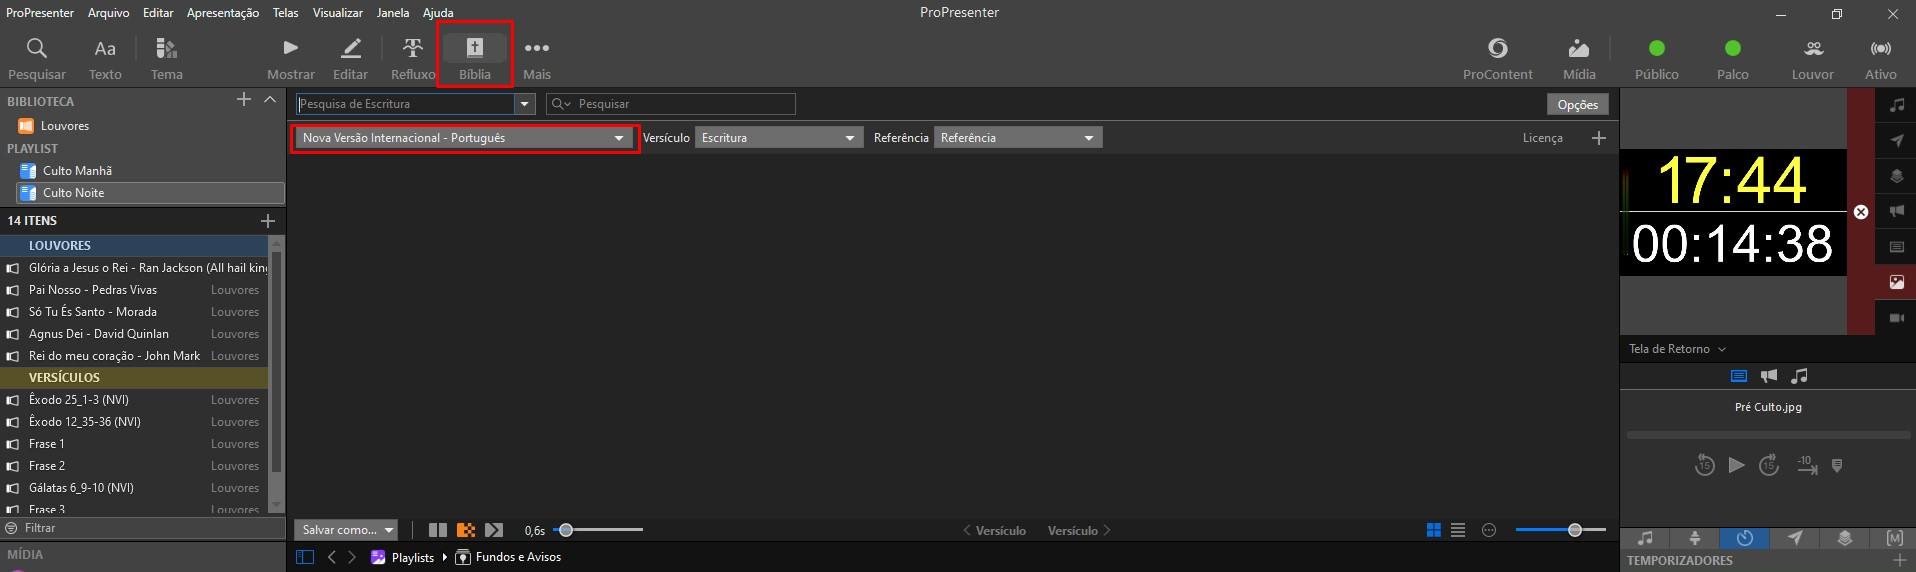The image size is (1916, 572).
Task: Open the Nova Versão Internacional translation dropdown
Action: 464,138
